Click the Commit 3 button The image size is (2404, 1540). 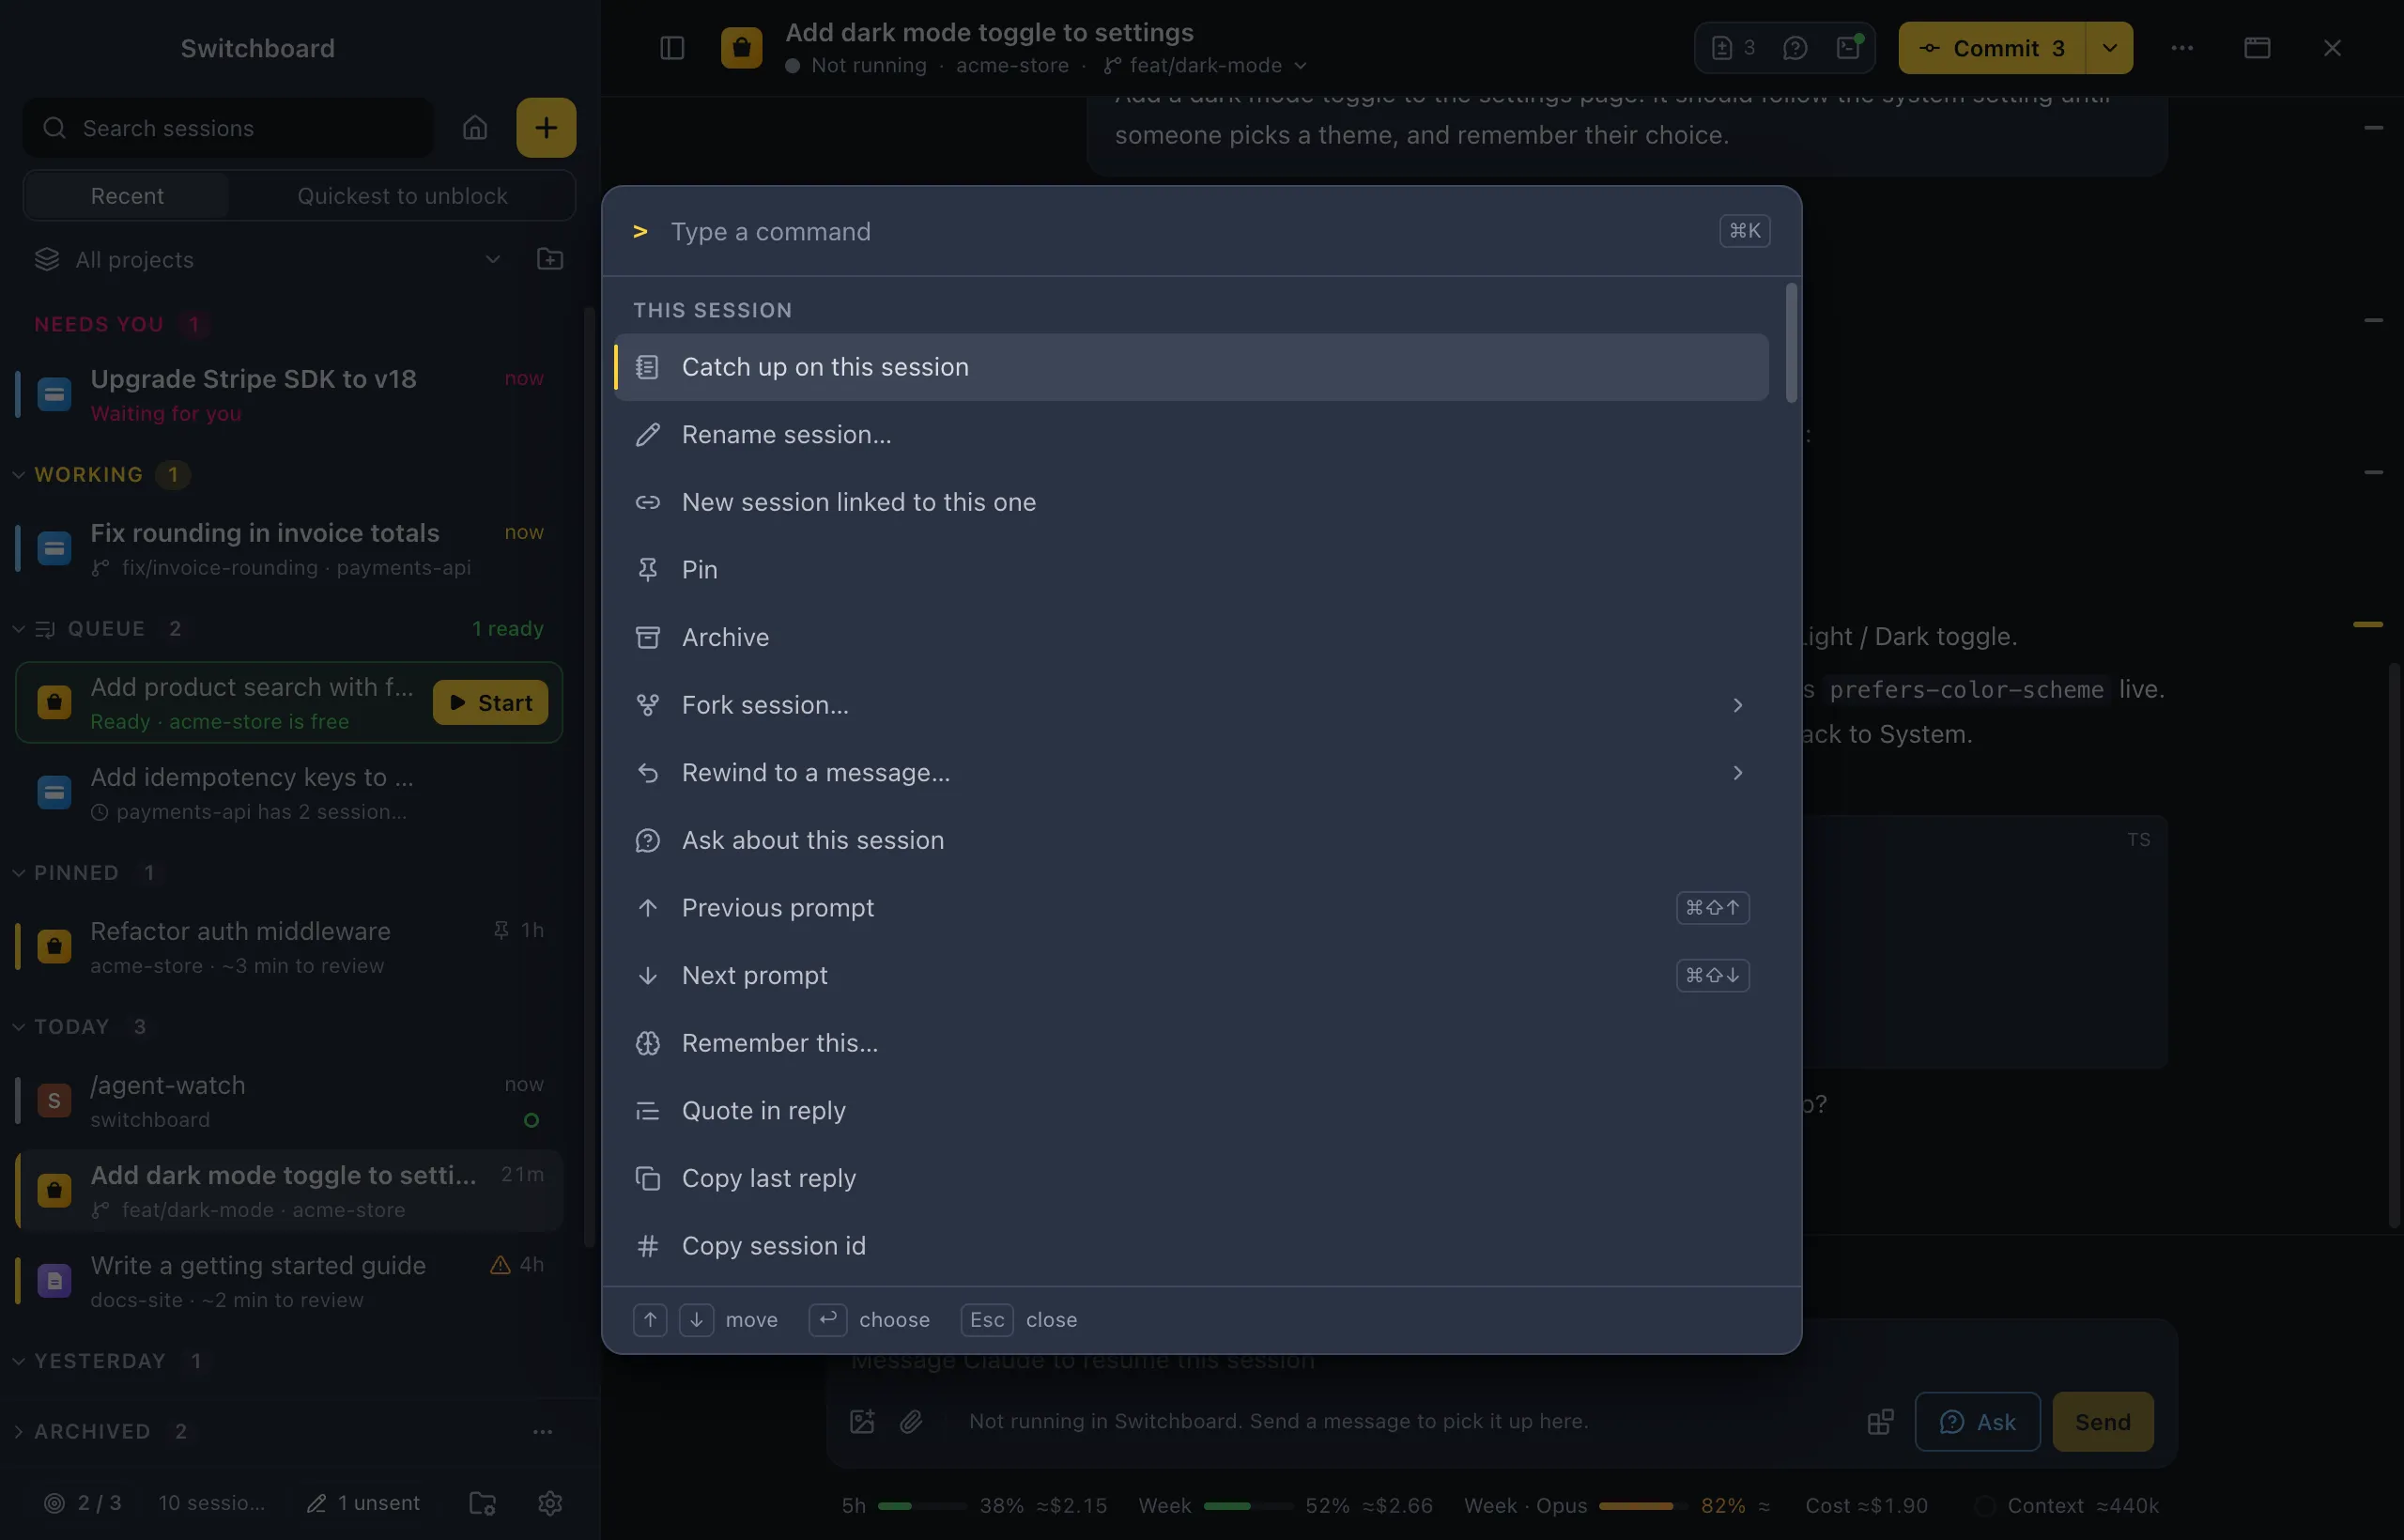coord(1992,48)
